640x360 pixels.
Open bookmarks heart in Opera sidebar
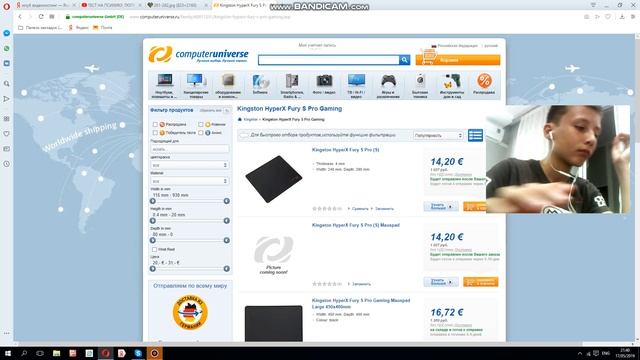7,133
